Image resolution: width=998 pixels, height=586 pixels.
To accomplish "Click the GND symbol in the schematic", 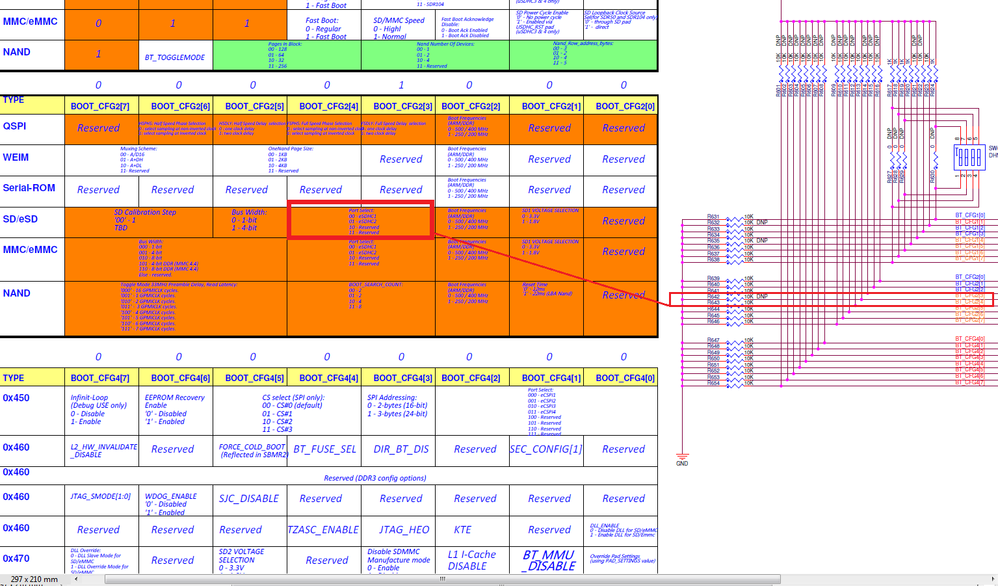I will coord(682,459).
